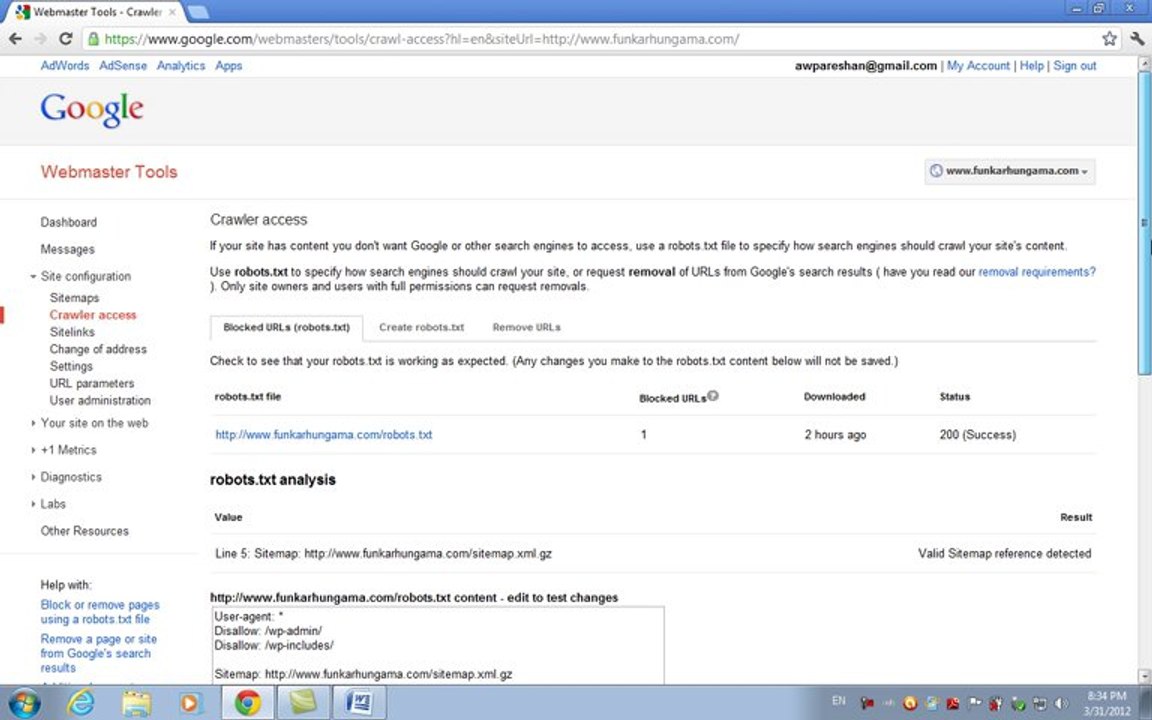Viewport: 1152px width, 720px height.
Task: Select the Webmaster Tools - Crawler browser tab
Action: 96,12
